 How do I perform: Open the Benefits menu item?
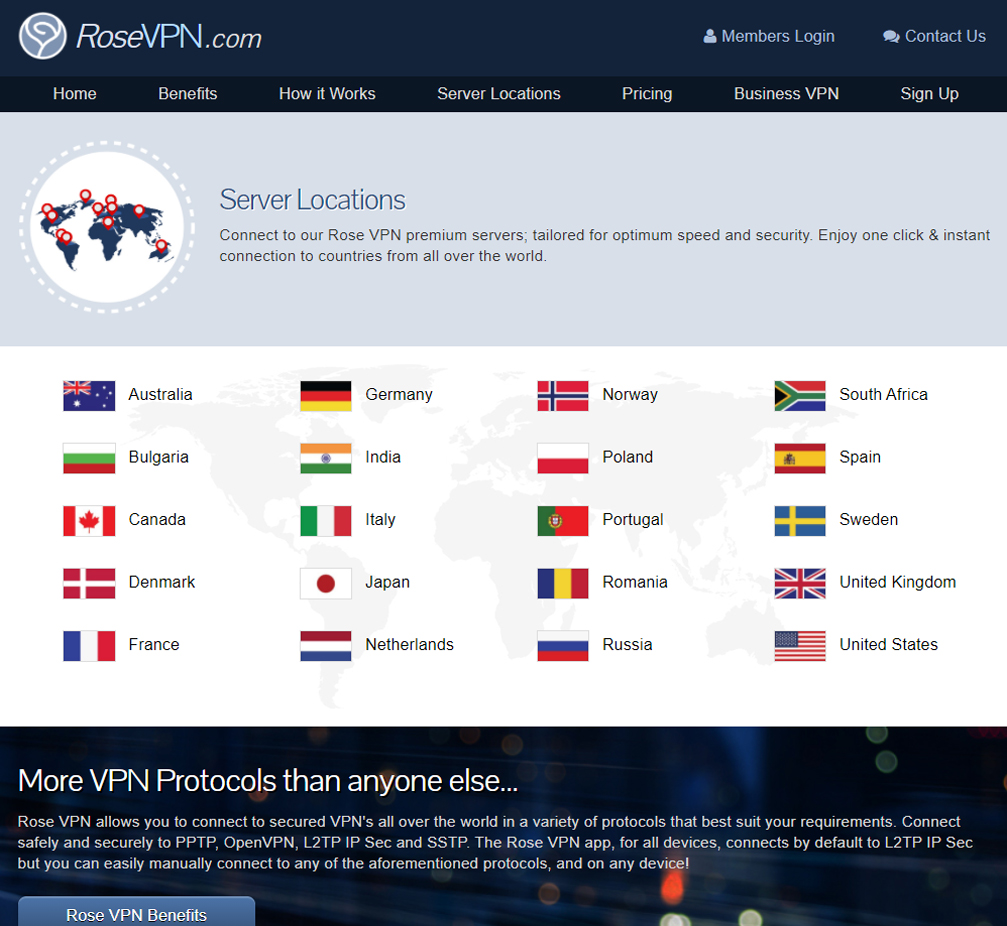[x=188, y=94]
